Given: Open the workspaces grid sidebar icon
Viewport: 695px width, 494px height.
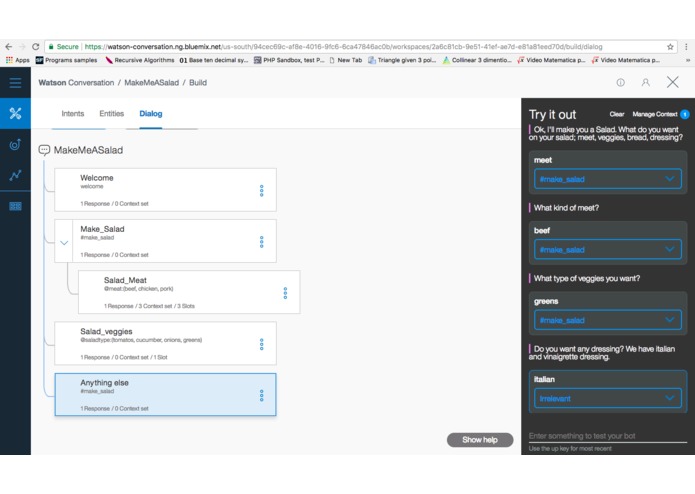Looking at the screenshot, I should (x=15, y=206).
